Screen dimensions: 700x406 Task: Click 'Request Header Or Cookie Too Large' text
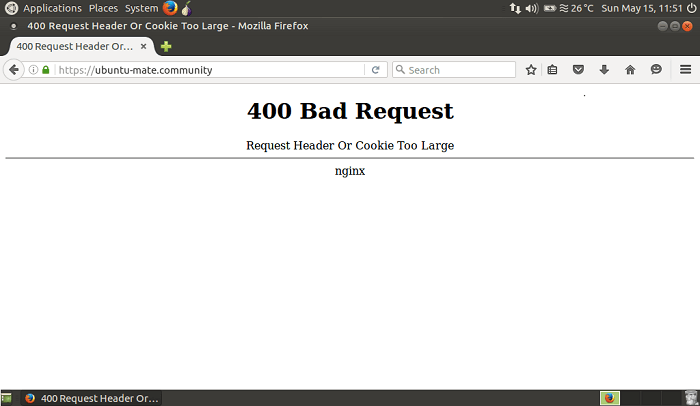pos(350,146)
